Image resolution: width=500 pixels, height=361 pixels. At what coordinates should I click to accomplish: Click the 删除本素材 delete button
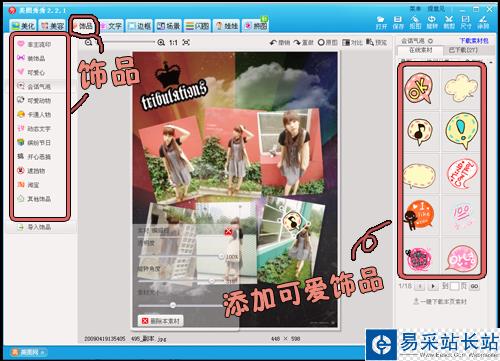[x=161, y=321]
